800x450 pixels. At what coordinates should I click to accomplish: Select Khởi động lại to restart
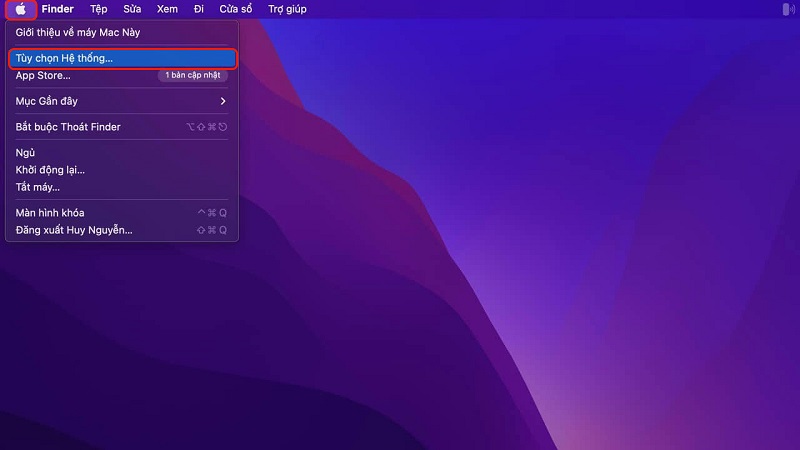point(50,170)
